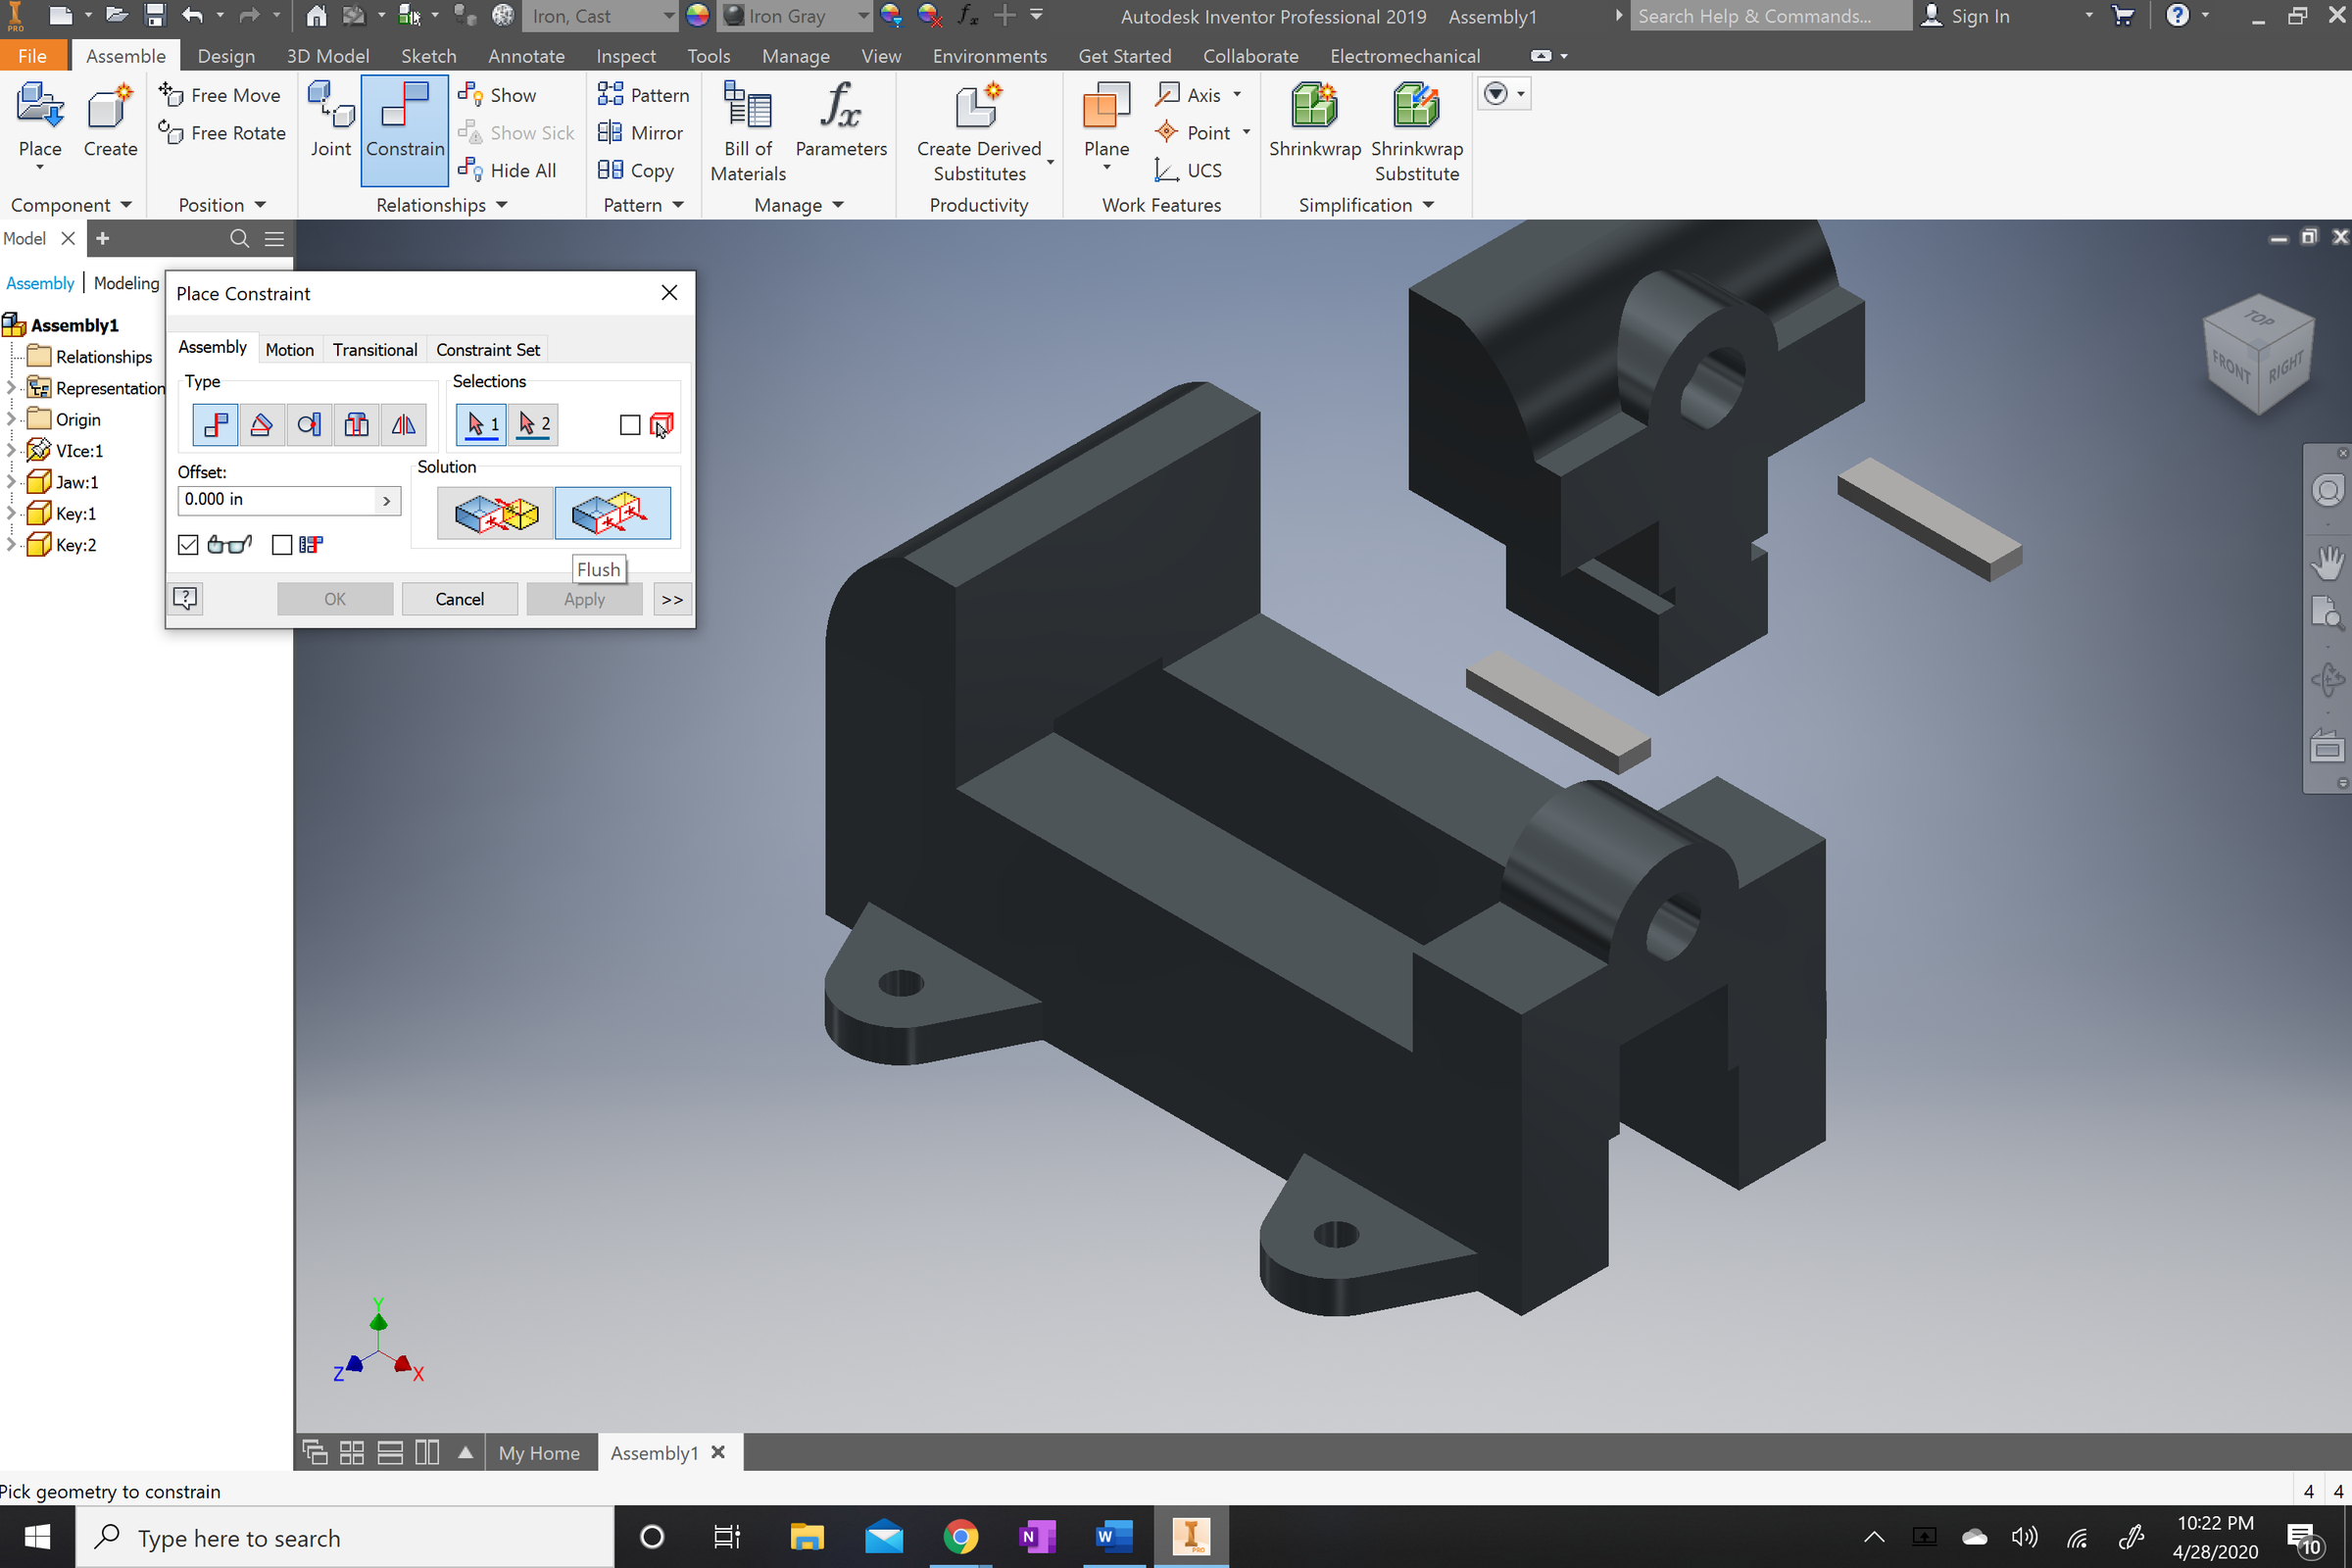This screenshot has width=2352, height=1568.
Task: Open the Inspect ribbon tab
Action: click(626, 56)
